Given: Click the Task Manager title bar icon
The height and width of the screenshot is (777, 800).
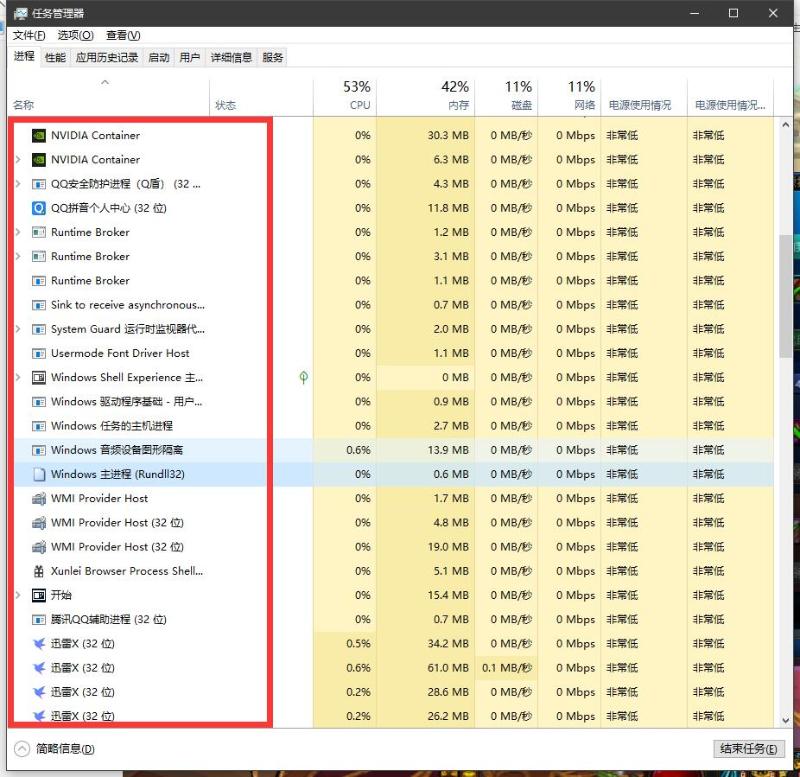Looking at the screenshot, I should pyautogui.click(x=20, y=13).
